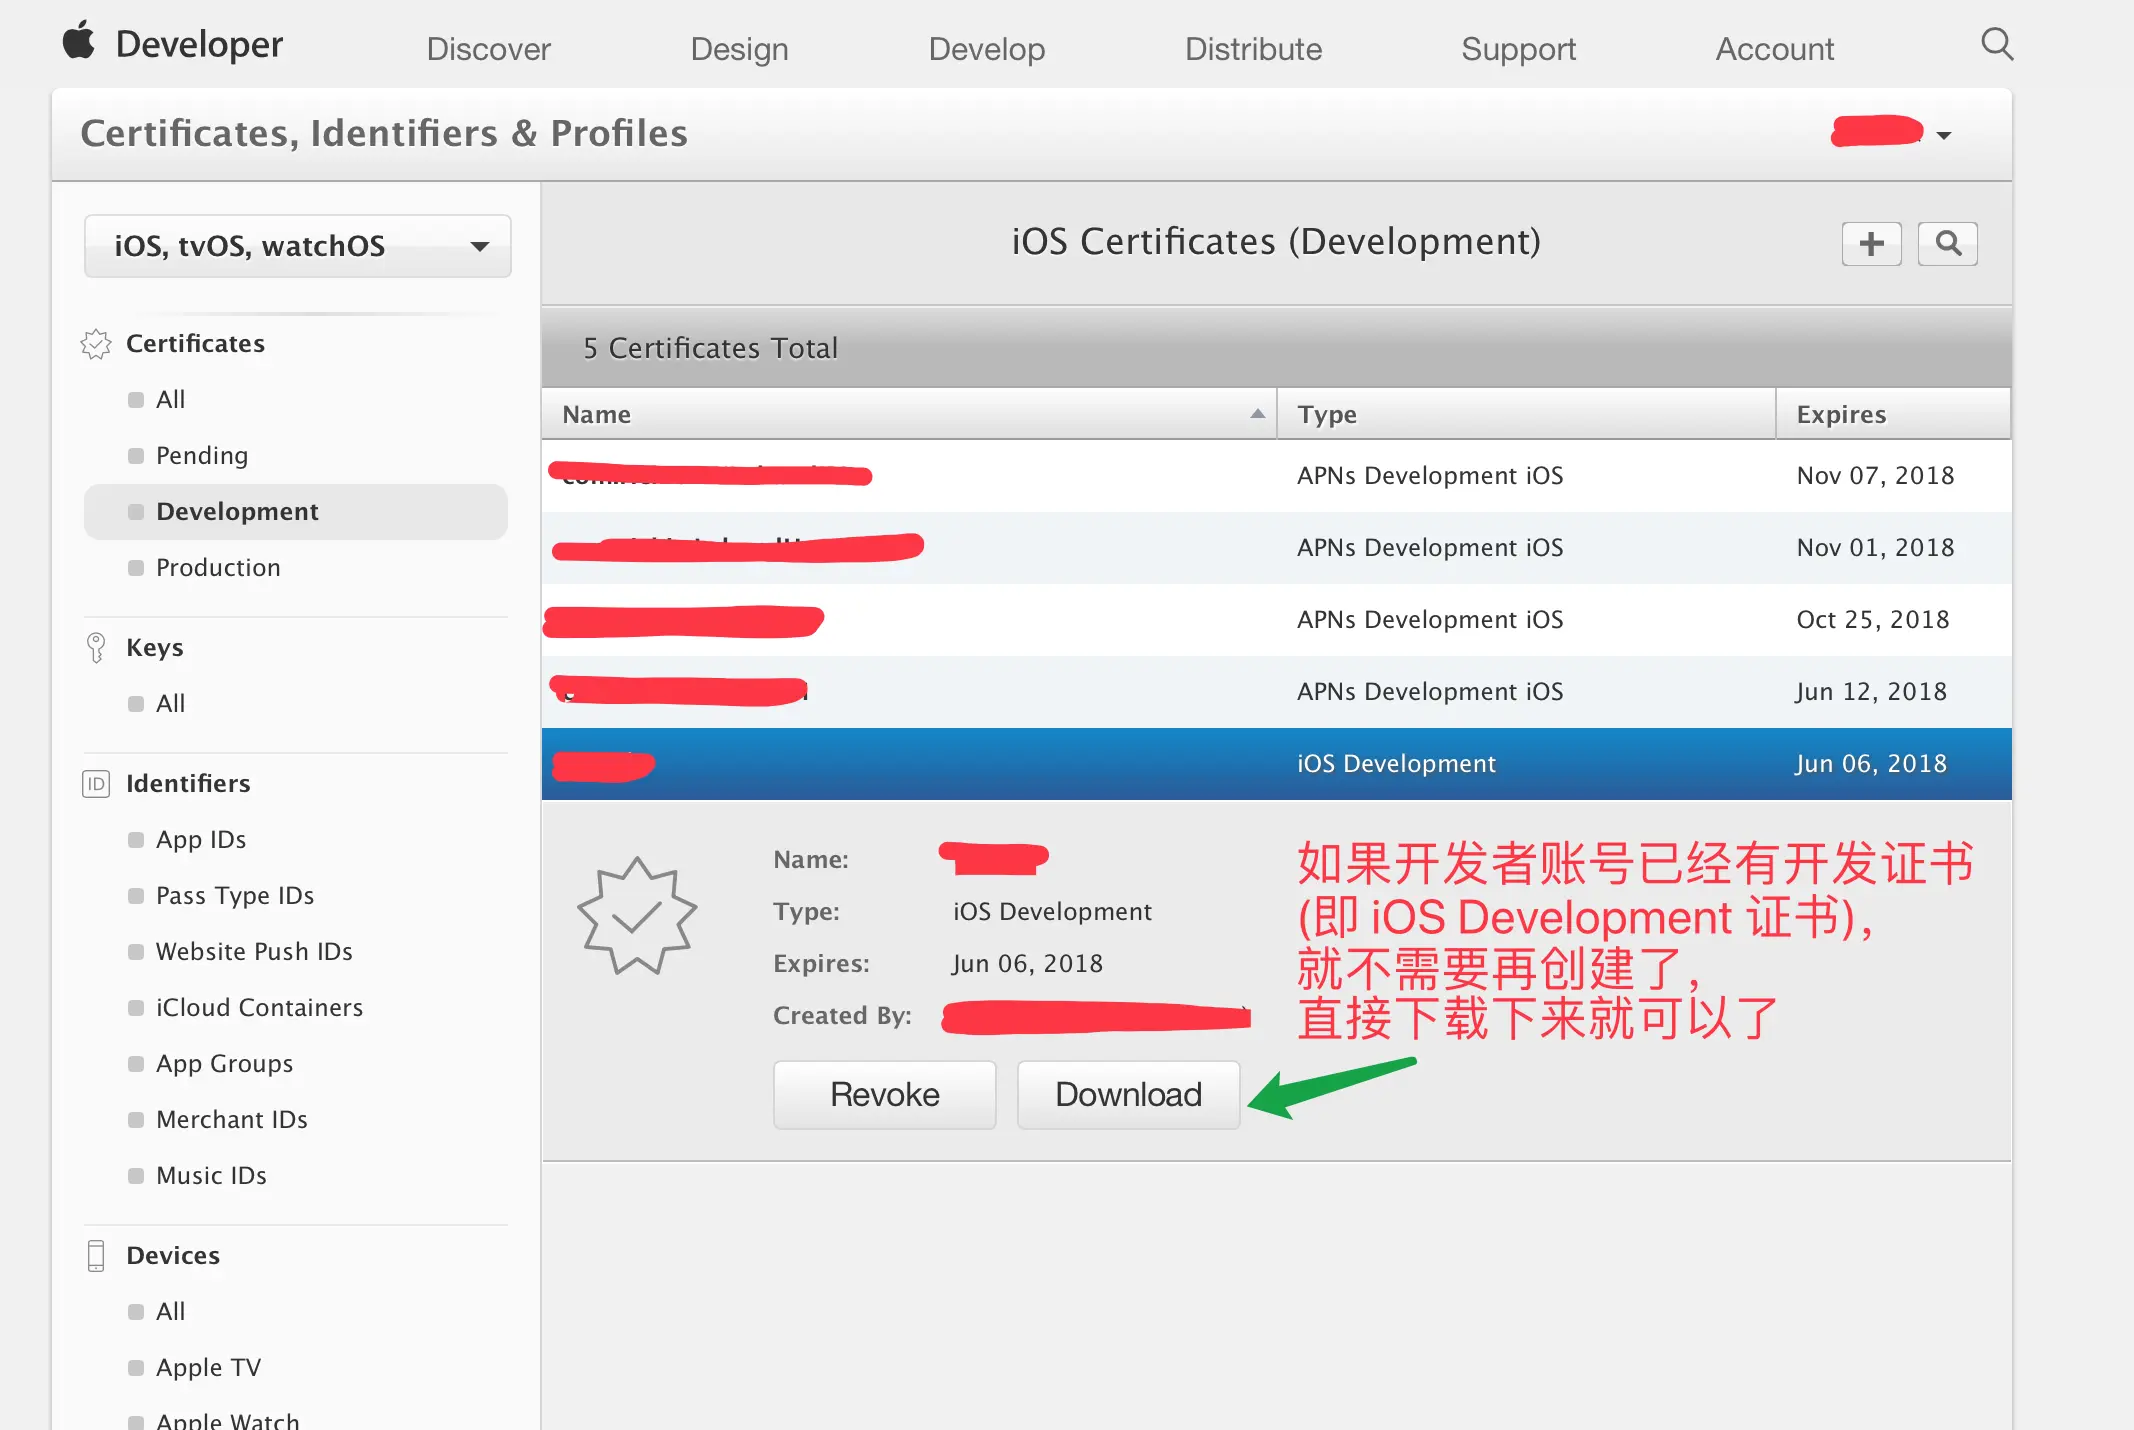Click the Devices phone icon

(96, 1256)
